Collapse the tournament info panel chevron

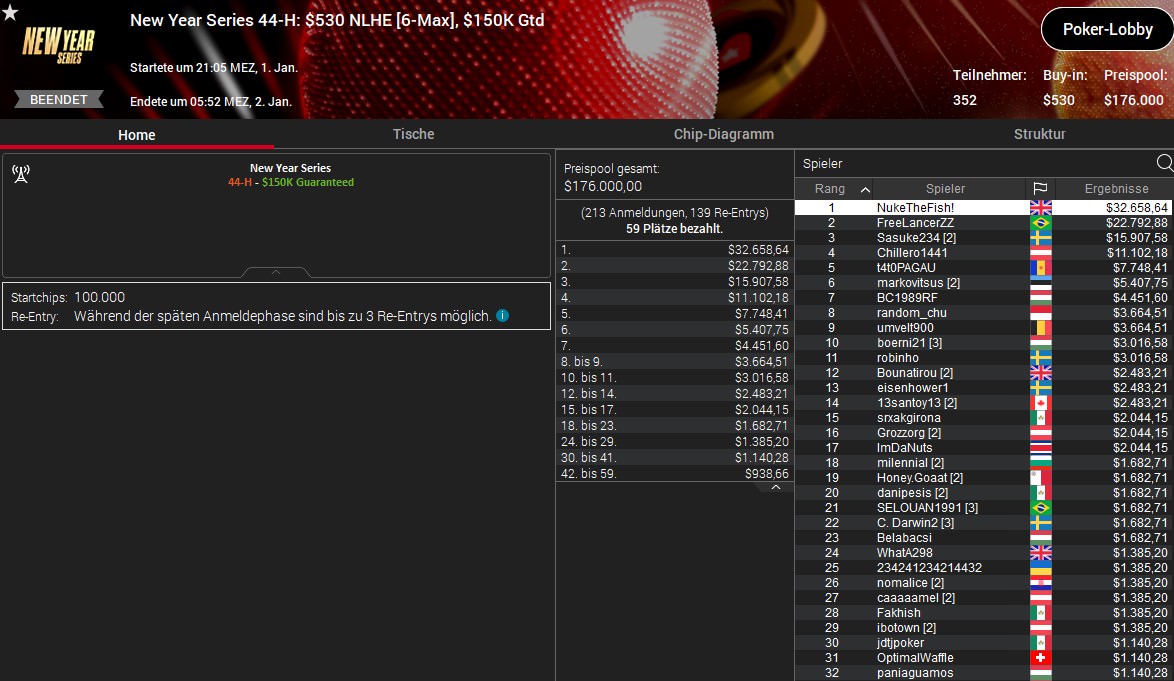pos(276,272)
